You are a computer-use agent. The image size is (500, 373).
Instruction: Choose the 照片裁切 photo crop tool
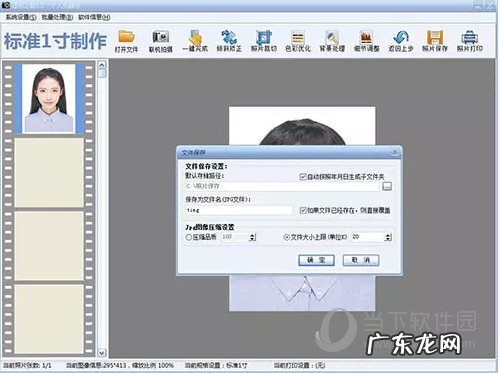click(x=264, y=41)
